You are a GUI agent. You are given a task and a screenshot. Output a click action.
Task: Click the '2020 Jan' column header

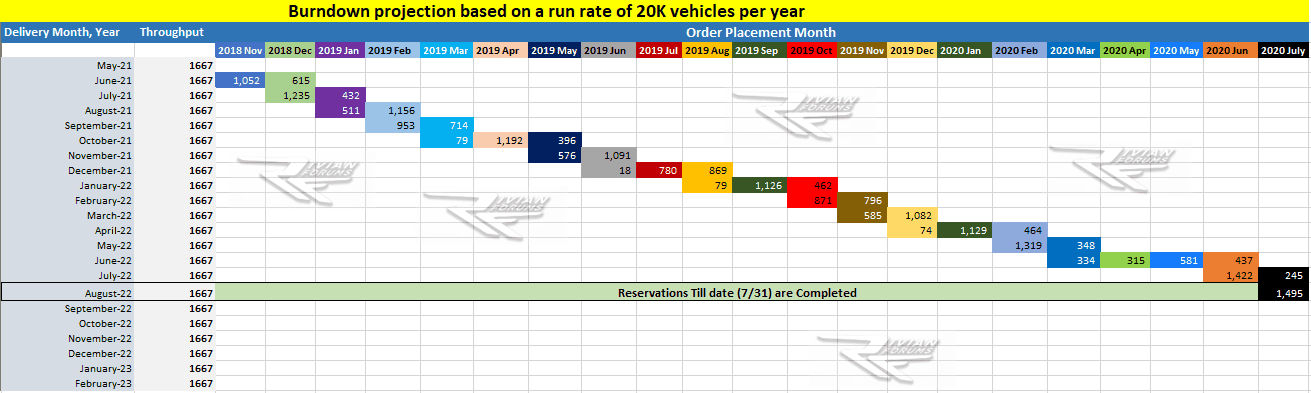pyautogui.click(x=965, y=49)
